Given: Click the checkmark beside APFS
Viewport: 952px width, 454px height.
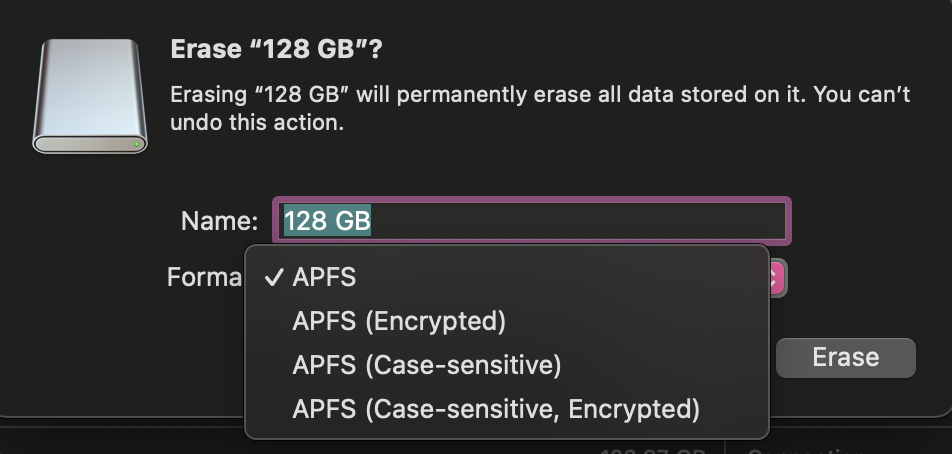Looking at the screenshot, I should [x=273, y=277].
